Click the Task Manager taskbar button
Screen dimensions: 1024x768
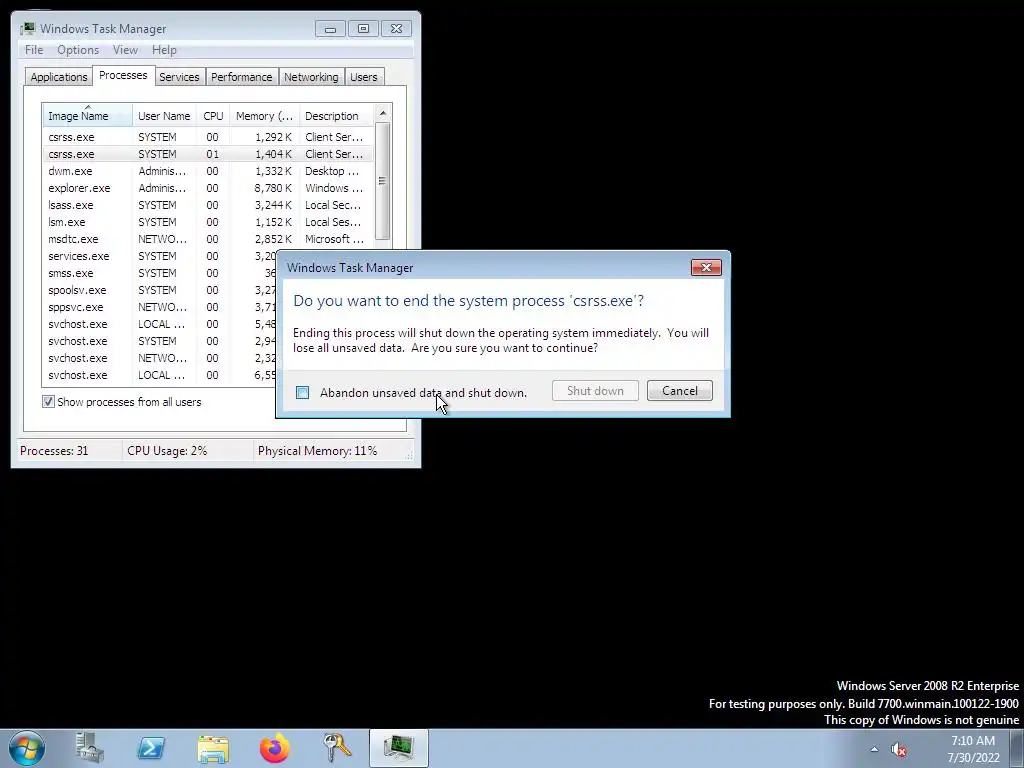point(398,748)
